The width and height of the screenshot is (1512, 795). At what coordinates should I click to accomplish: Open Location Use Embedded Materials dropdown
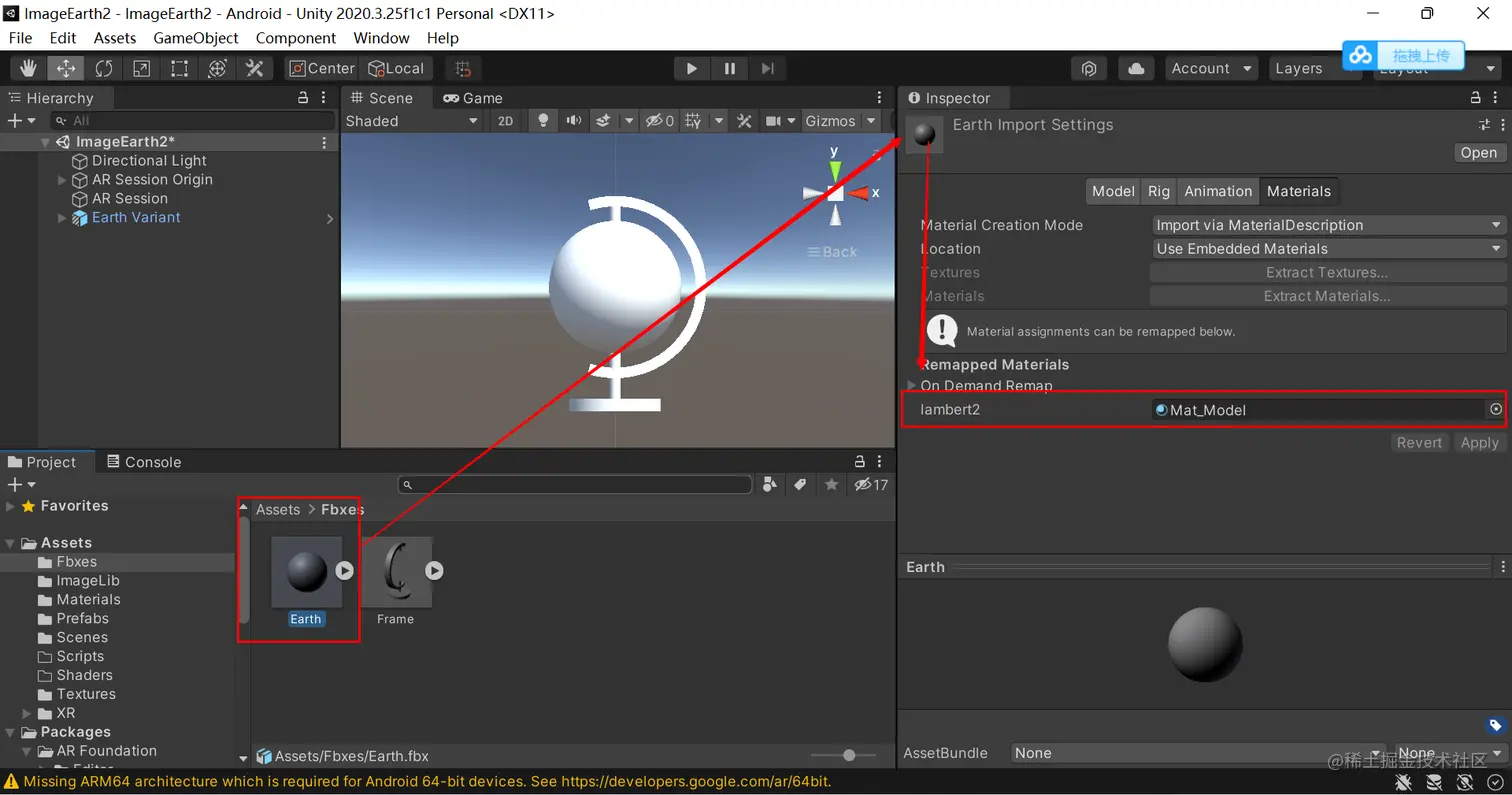pyautogui.click(x=1328, y=248)
